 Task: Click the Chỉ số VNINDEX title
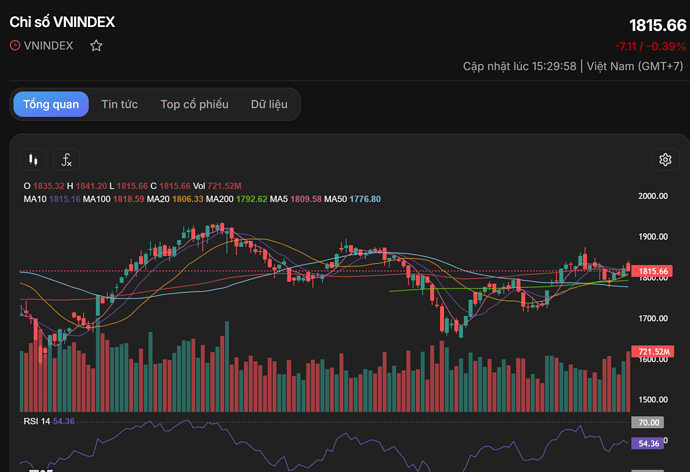(62, 22)
